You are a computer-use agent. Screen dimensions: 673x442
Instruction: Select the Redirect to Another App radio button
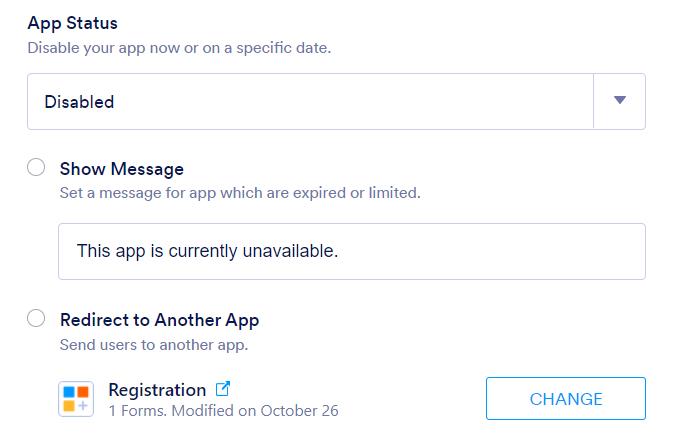click(x=36, y=319)
